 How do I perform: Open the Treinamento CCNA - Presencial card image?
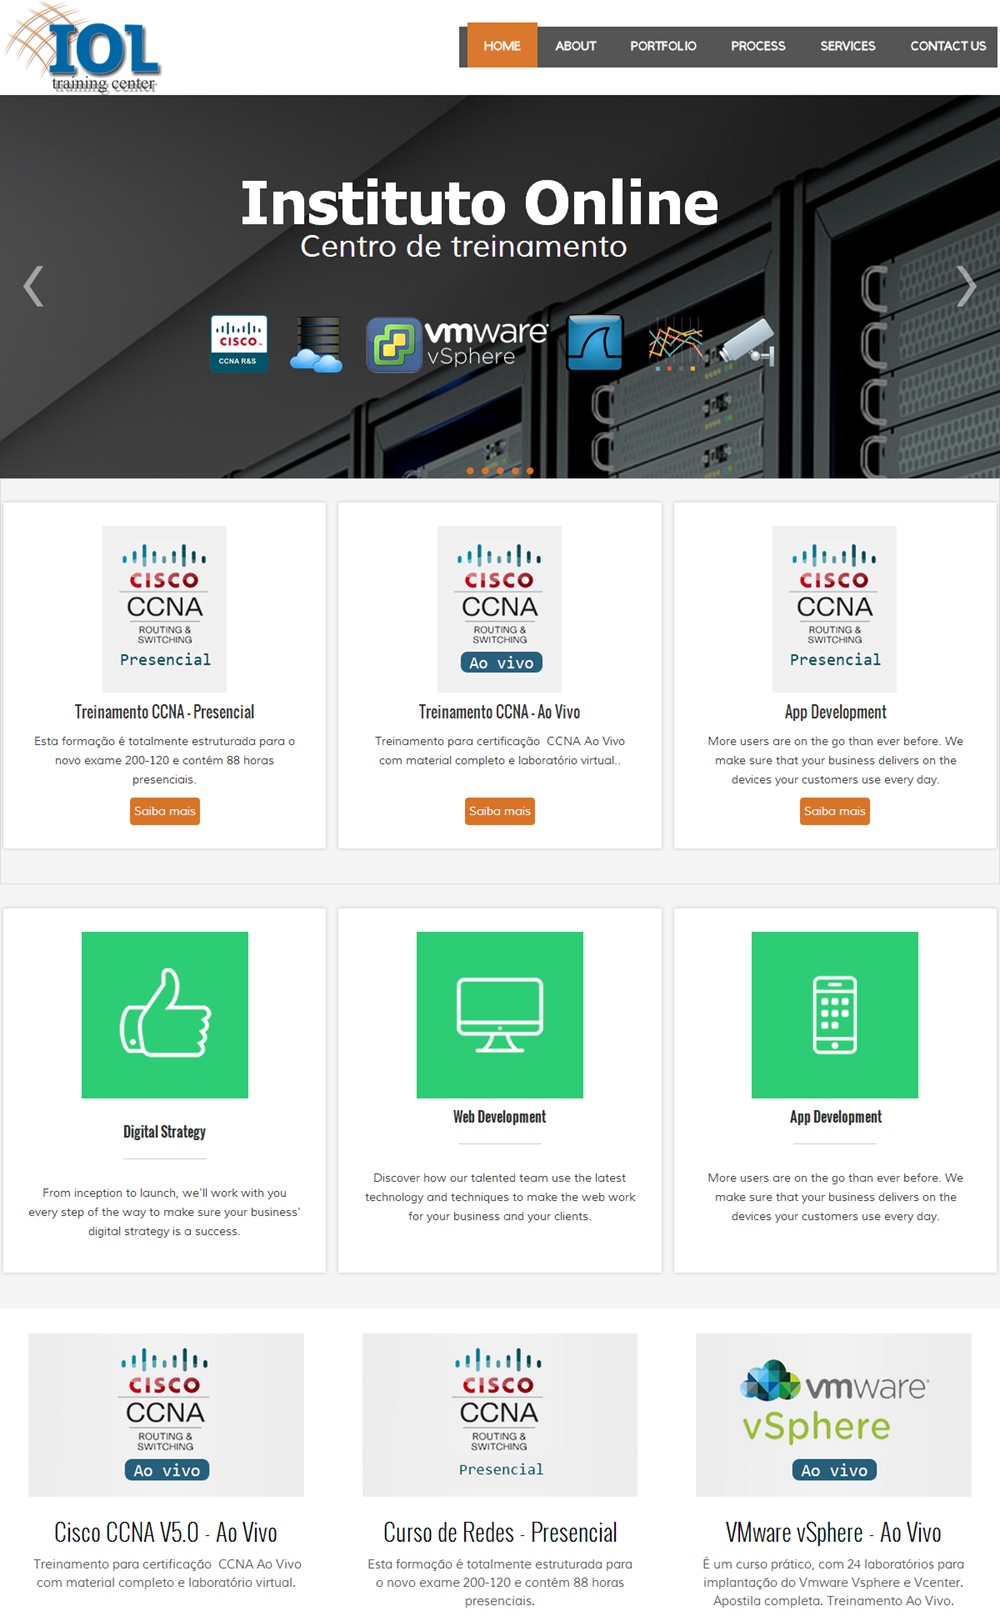pos(165,609)
